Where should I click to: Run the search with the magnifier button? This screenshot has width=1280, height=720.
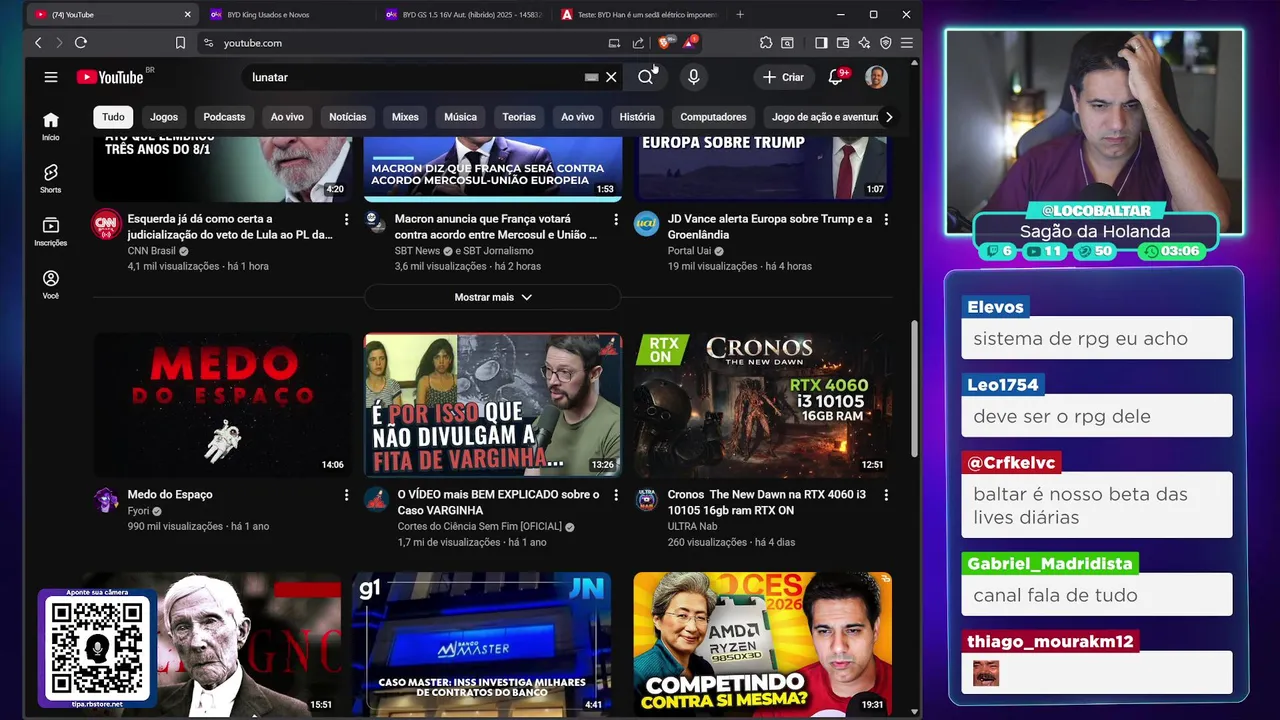pos(646,77)
